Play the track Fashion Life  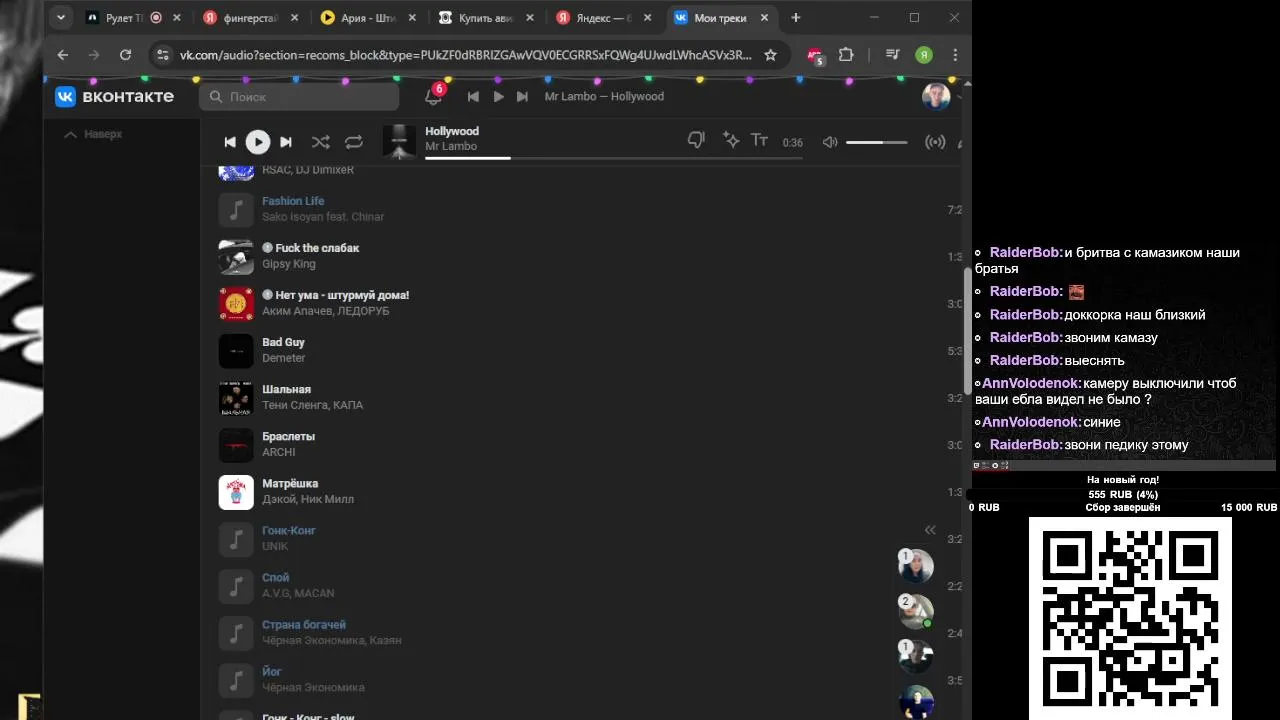[293, 201]
